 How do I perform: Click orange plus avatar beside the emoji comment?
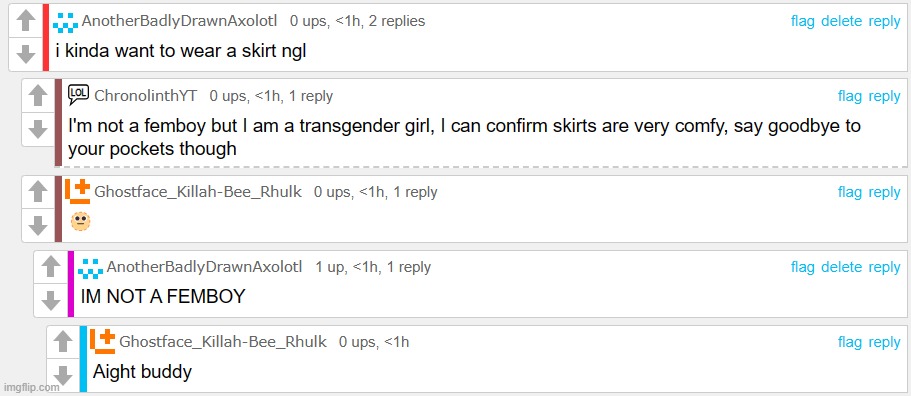click(78, 192)
